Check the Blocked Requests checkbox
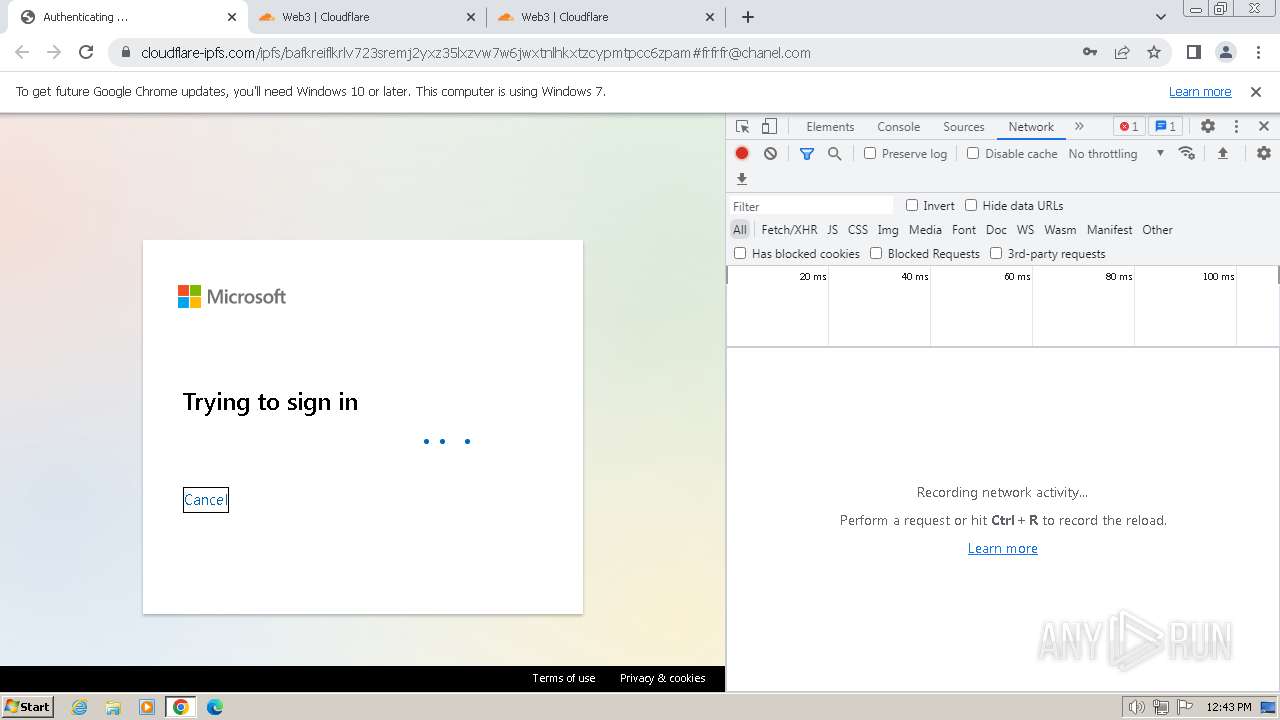Image resolution: width=1280 pixels, height=720 pixels. click(876, 253)
